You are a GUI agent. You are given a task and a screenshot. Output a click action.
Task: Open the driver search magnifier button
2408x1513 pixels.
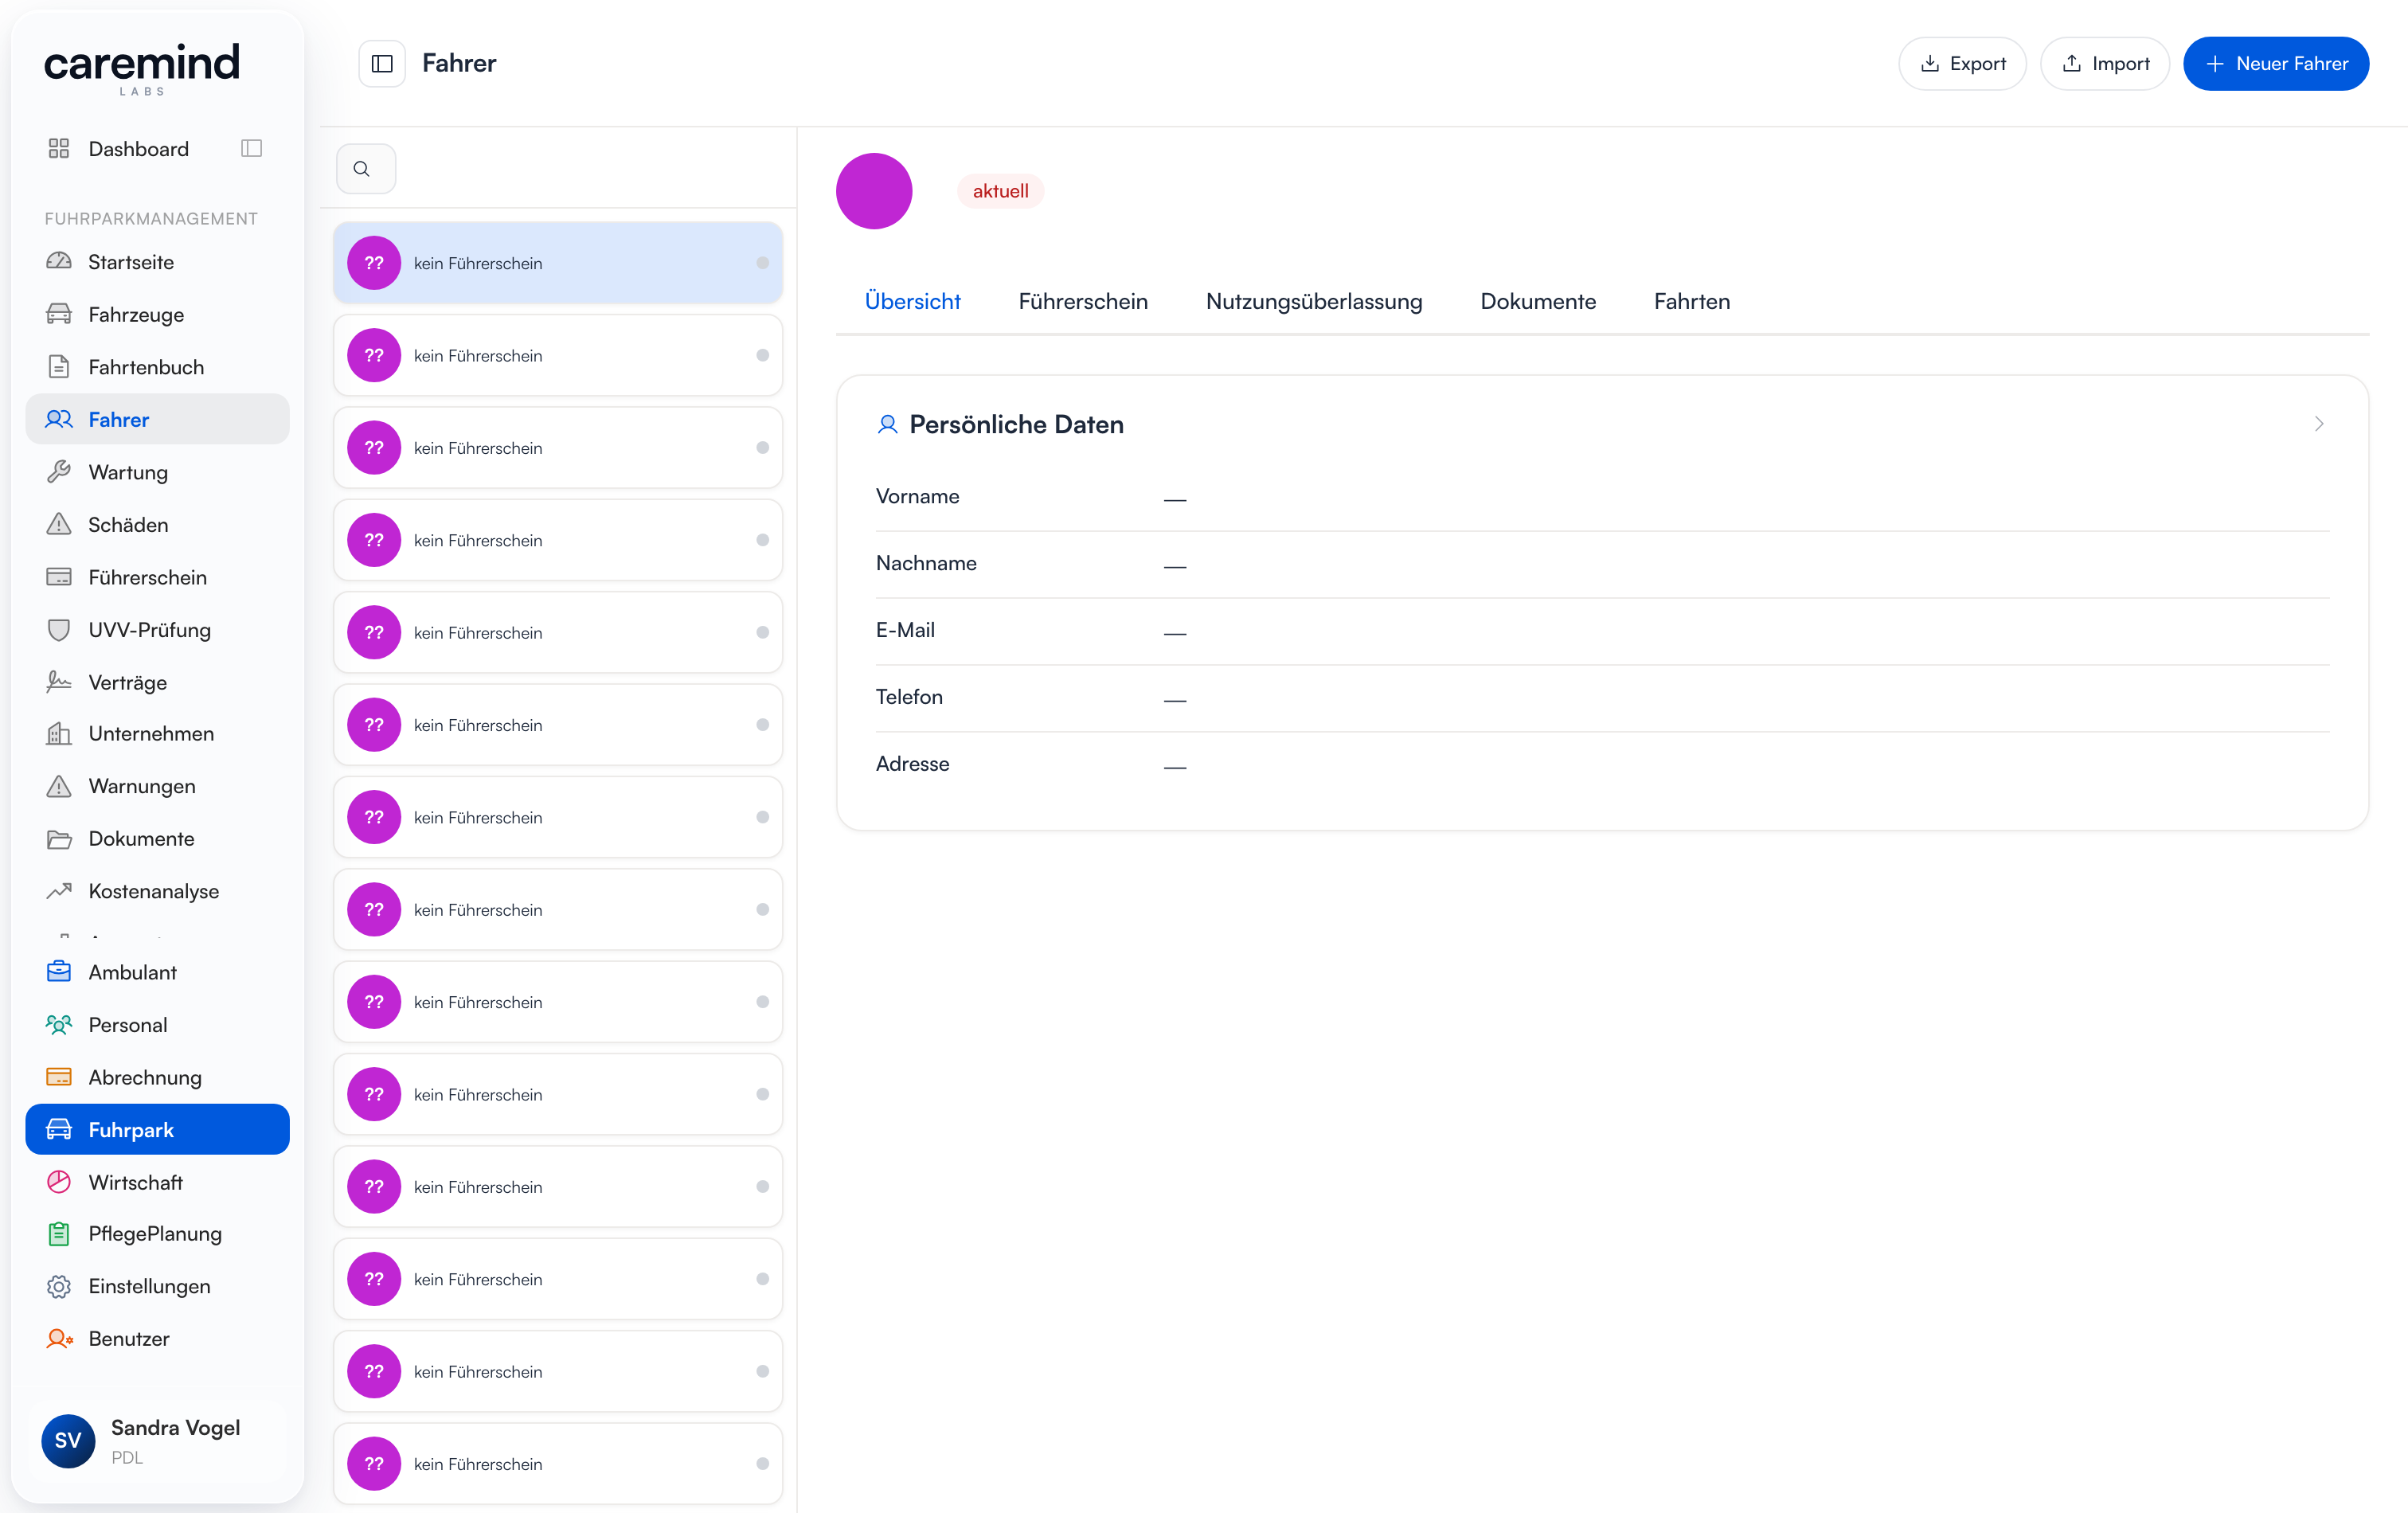366,169
